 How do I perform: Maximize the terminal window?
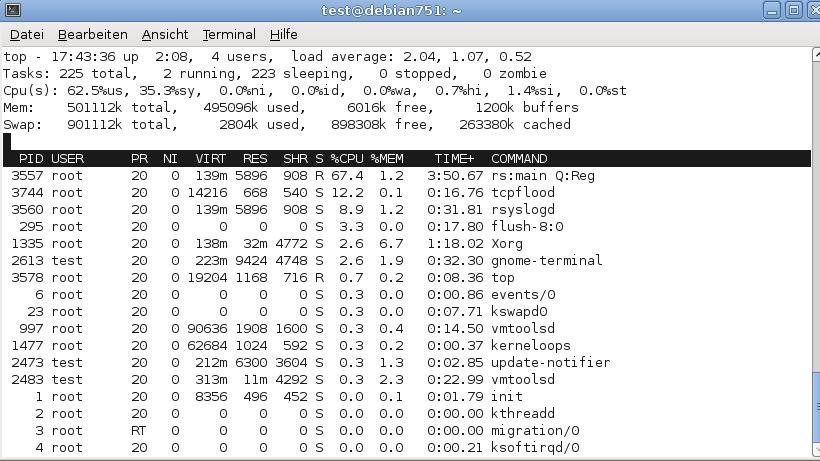(x=793, y=10)
